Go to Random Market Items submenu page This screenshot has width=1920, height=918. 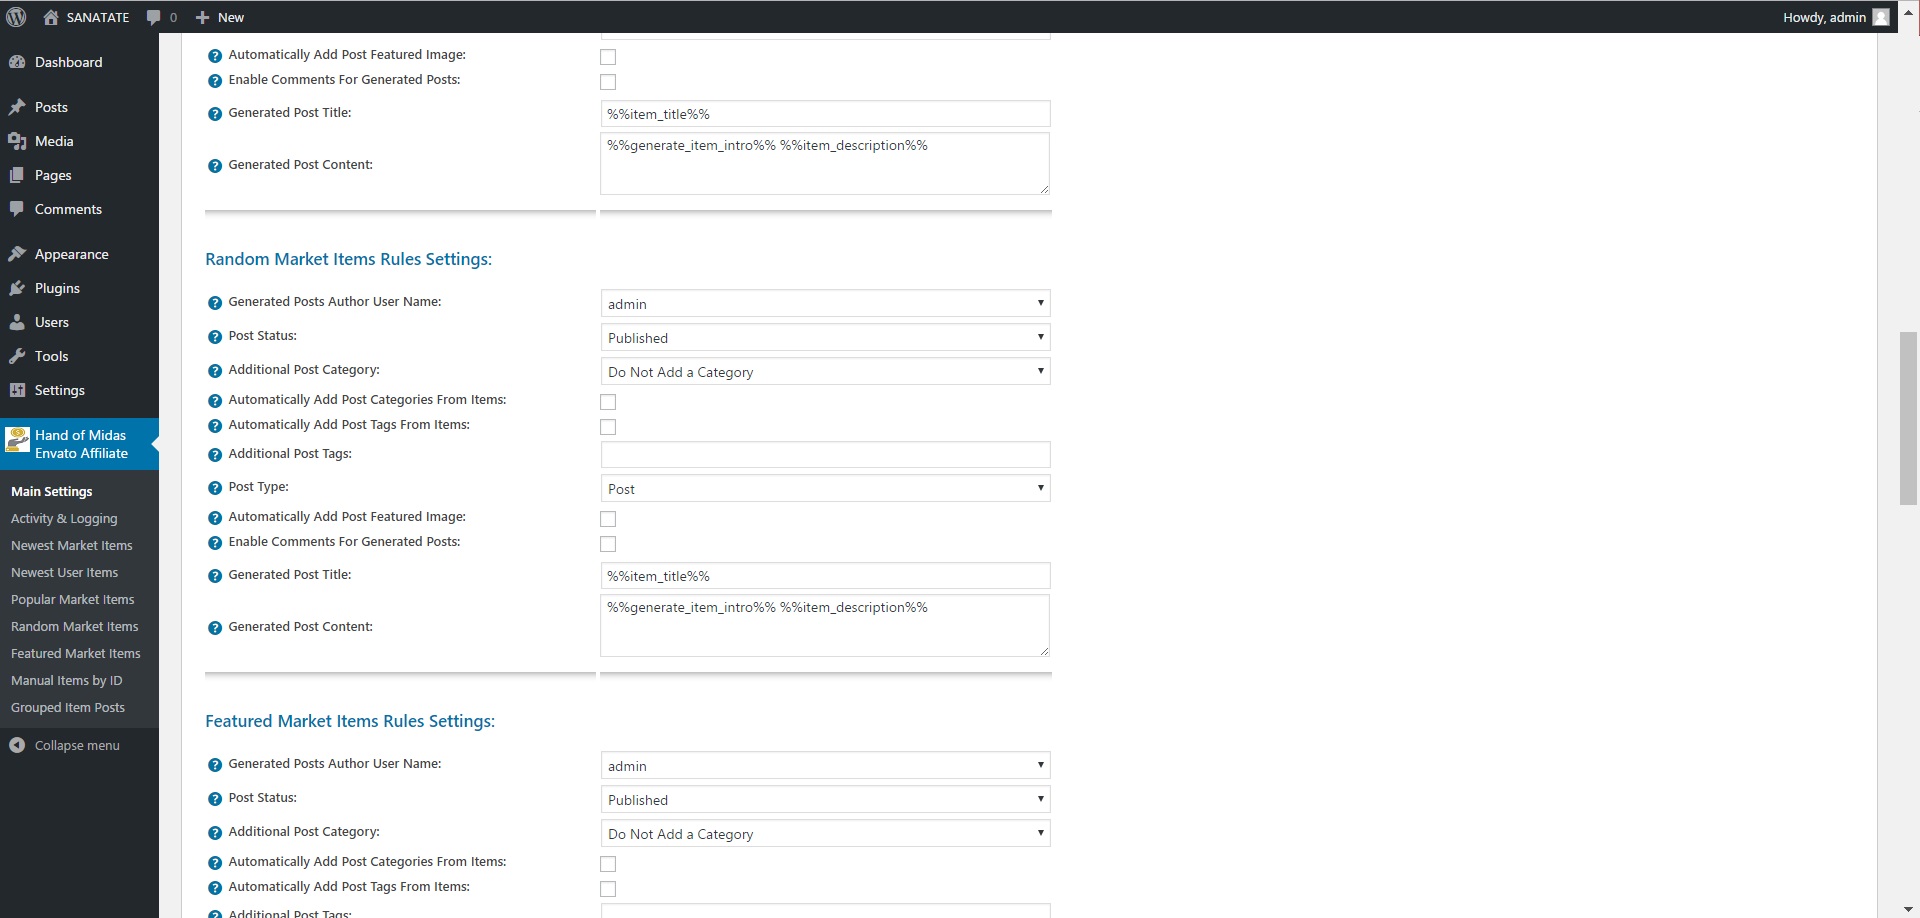pos(75,627)
